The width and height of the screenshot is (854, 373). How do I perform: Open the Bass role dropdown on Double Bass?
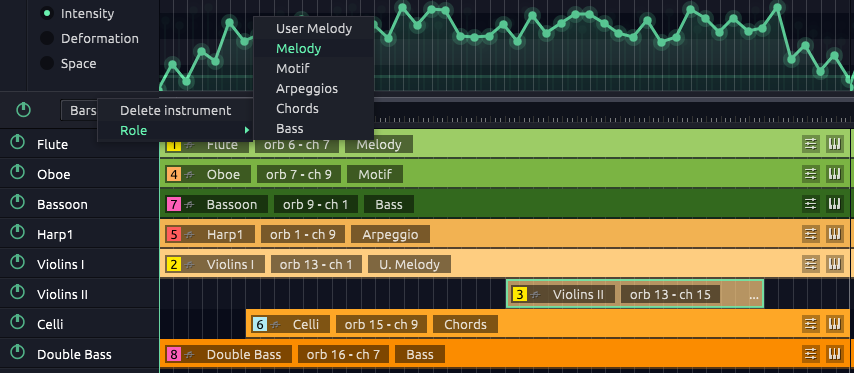[x=420, y=354]
